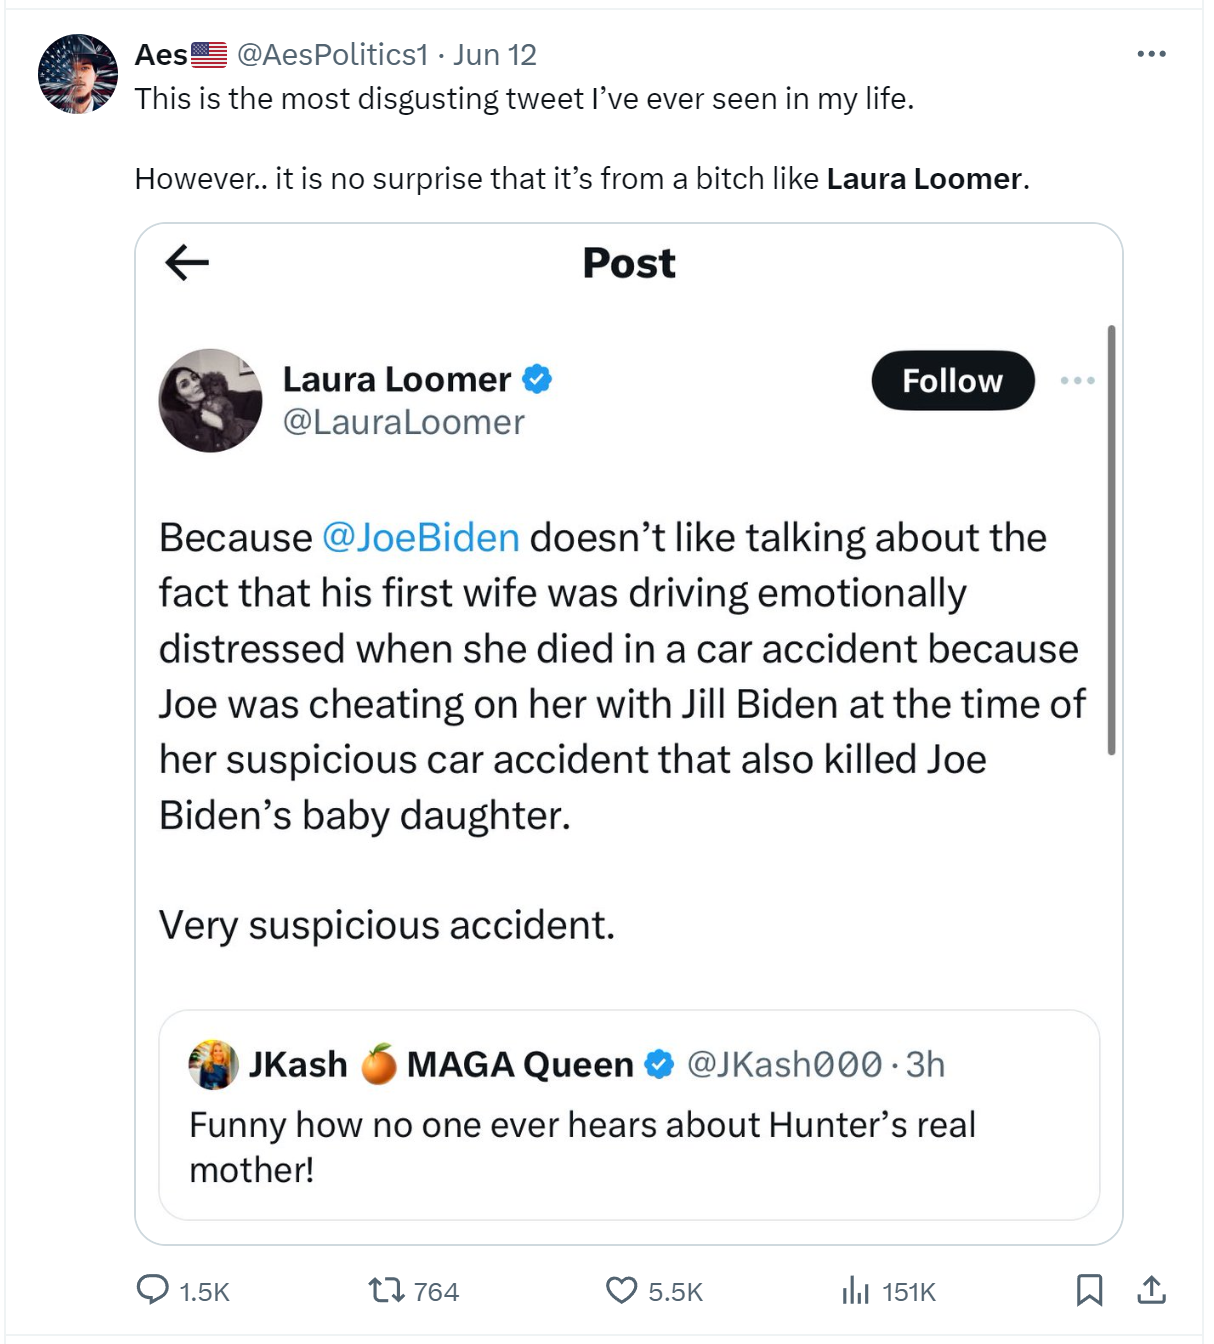Open the Aes profile avatar
This screenshot has width=1214, height=1344.
[x=78, y=74]
